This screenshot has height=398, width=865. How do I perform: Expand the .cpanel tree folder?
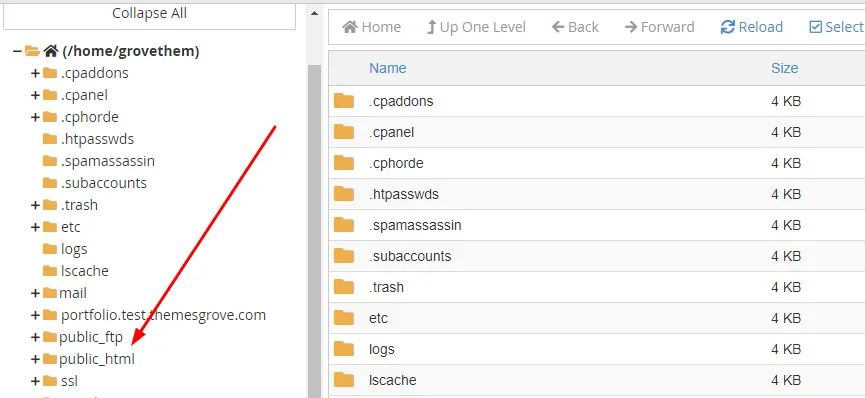(35, 95)
